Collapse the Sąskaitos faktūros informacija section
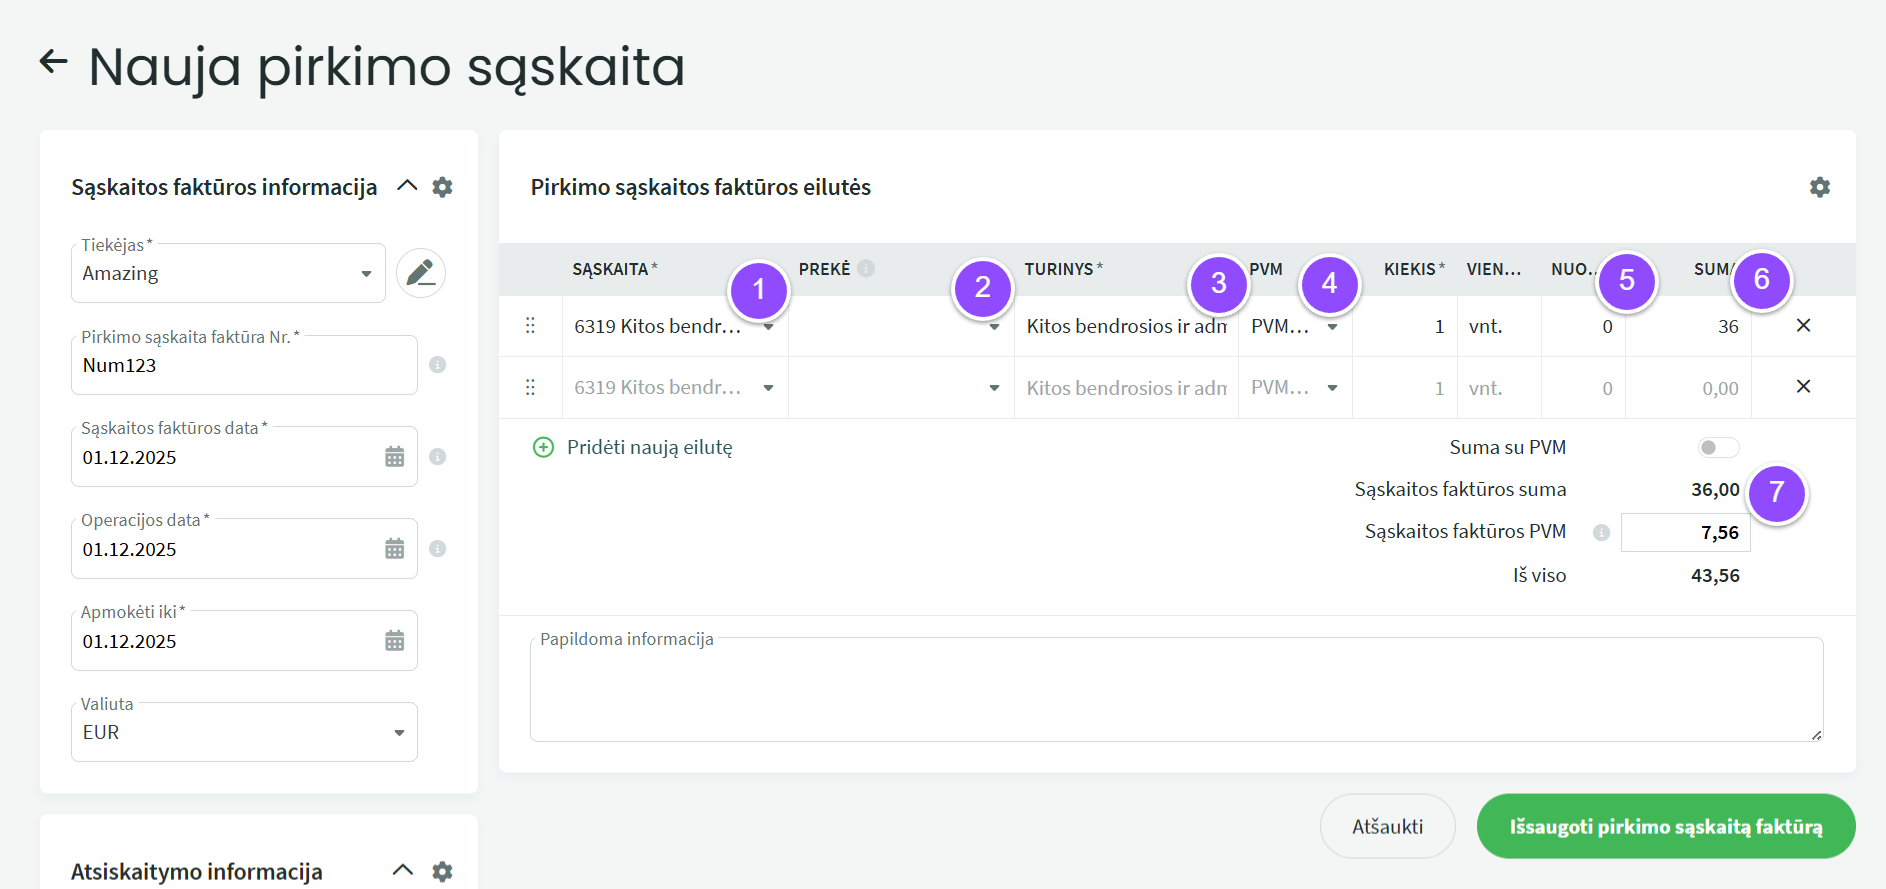Viewport: 1886px width, 889px height. (407, 186)
